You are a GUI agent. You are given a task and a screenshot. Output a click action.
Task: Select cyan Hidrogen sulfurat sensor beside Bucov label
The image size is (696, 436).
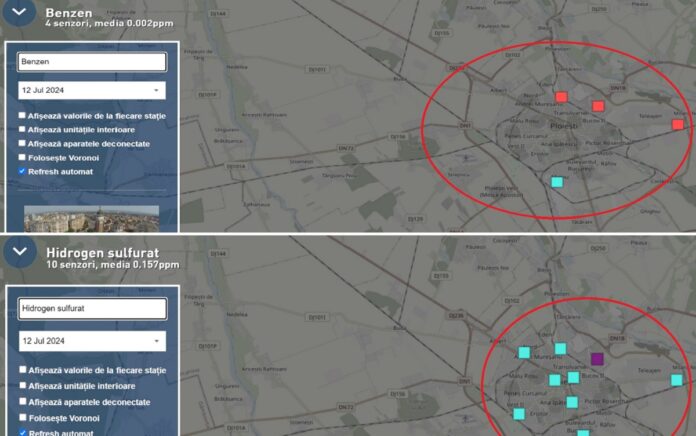[x=573, y=377]
